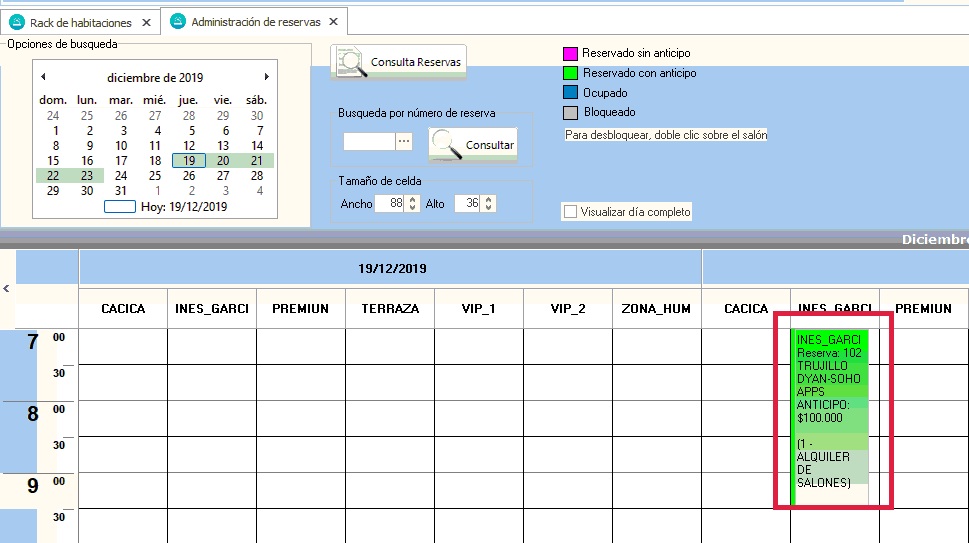Click the reservation number input field
The image size is (969, 543).
pyautogui.click(x=369, y=142)
